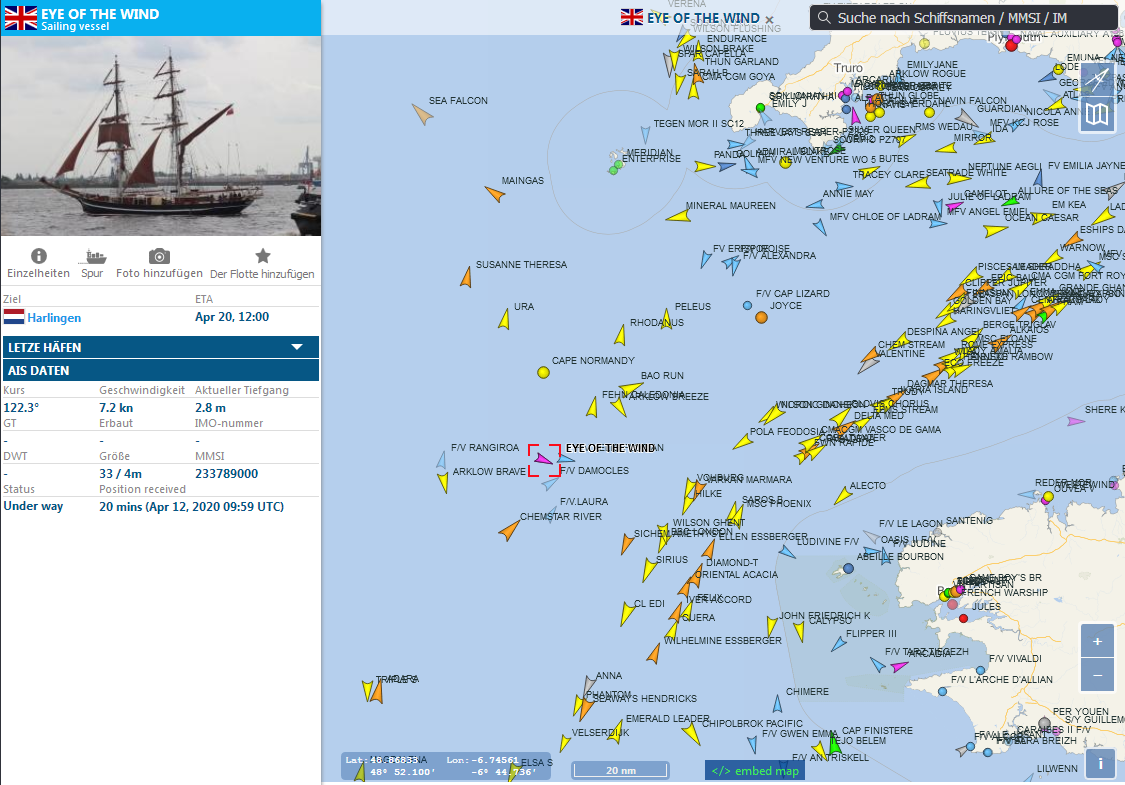The width and height of the screenshot is (1125, 785).
Task: Open the info button on map
Action: click(x=1100, y=763)
